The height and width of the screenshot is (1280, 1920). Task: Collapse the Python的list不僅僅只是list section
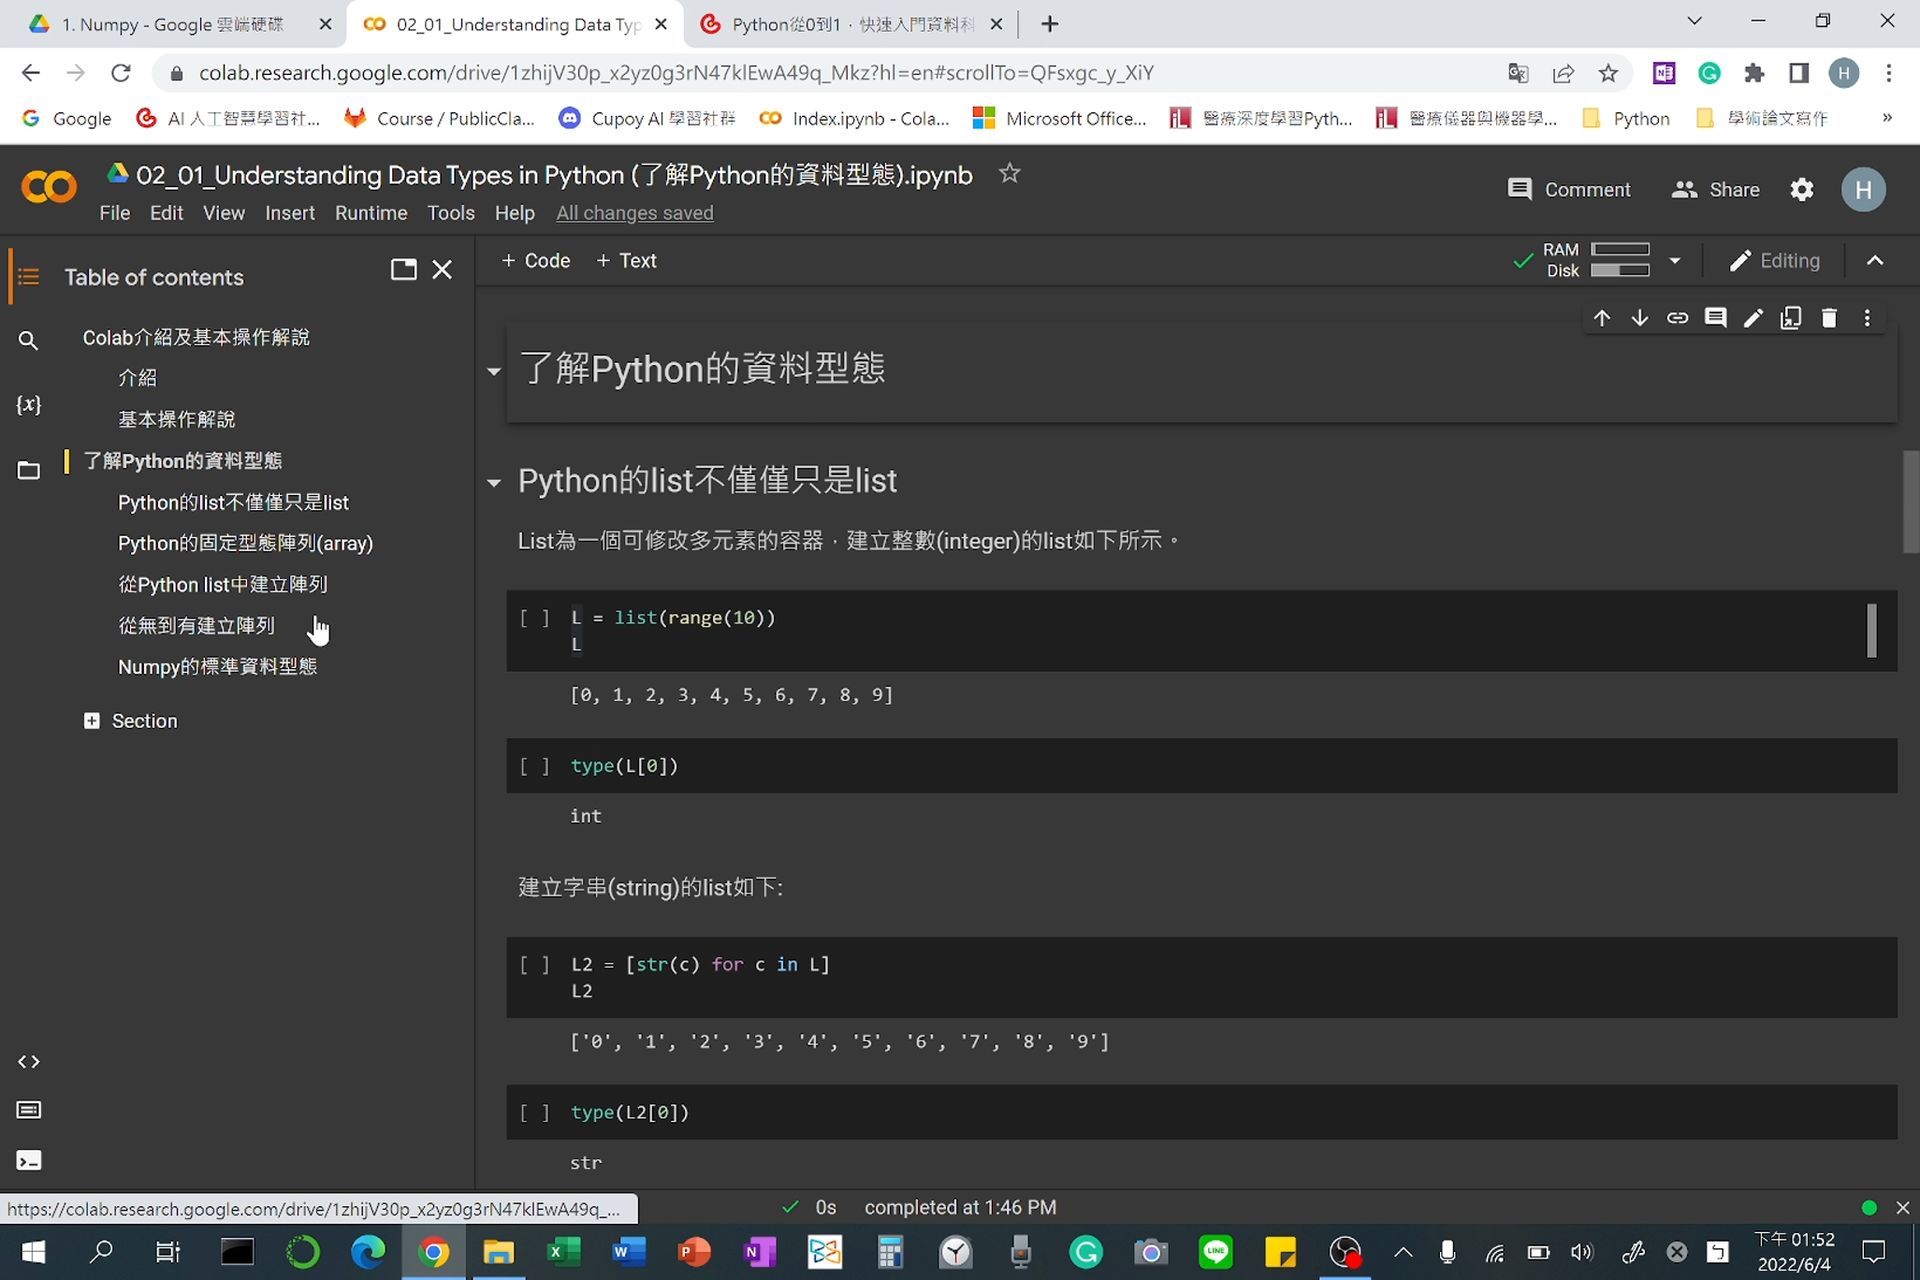click(492, 483)
